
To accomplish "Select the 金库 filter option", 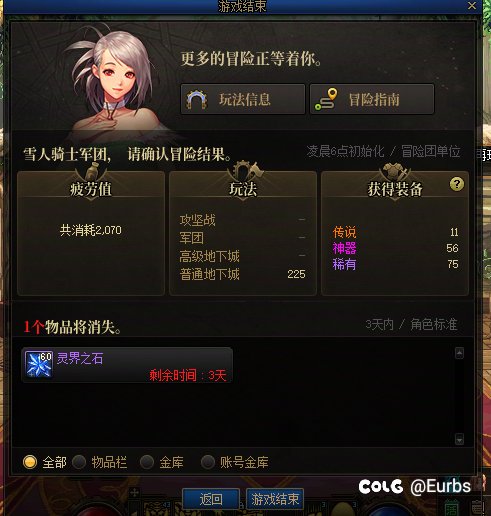I will pyautogui.click(x=162, y=462).
